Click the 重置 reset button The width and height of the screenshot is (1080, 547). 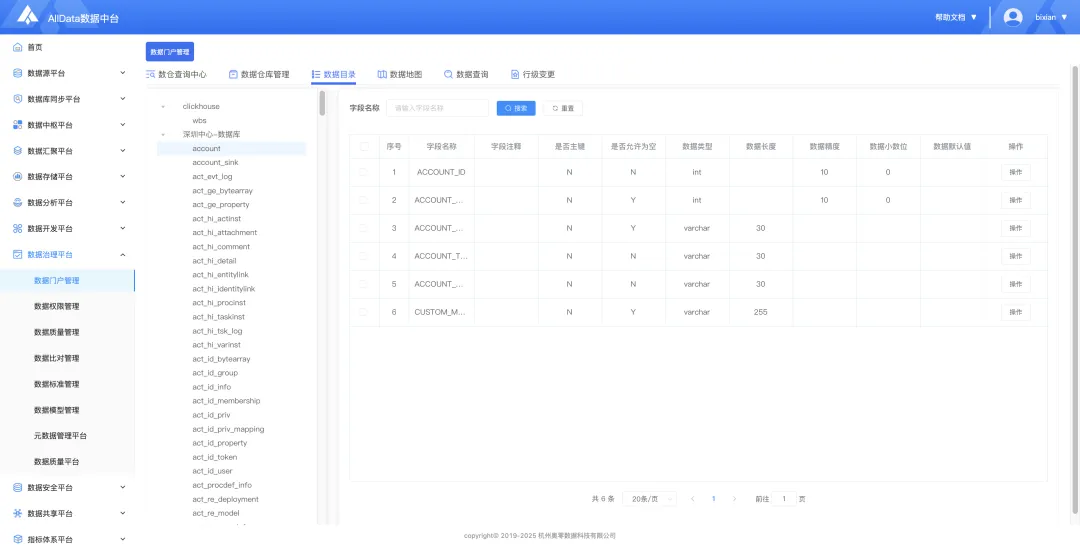point(563,108)
